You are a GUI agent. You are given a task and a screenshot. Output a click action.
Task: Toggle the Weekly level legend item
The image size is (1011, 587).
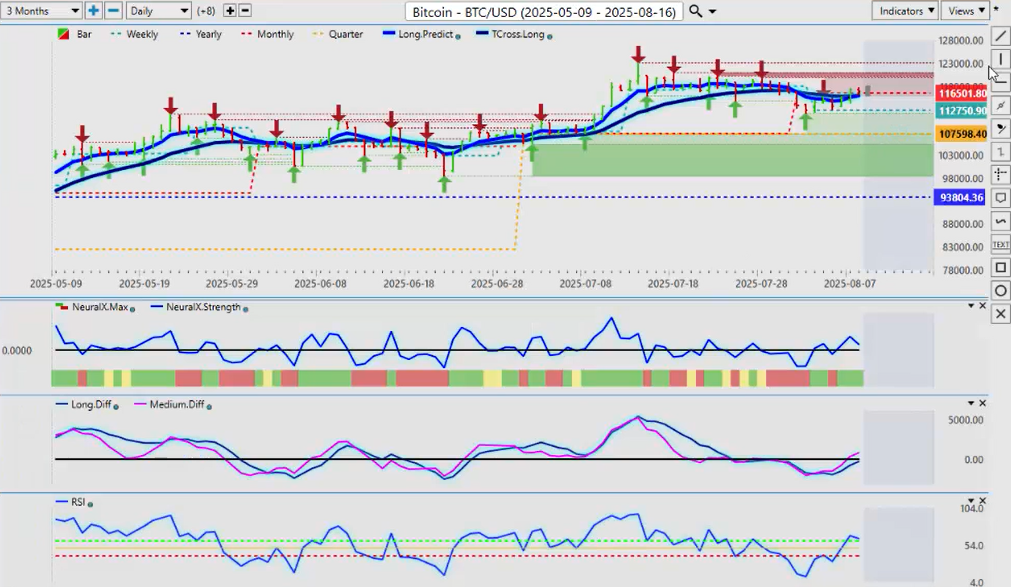[135, 34]
